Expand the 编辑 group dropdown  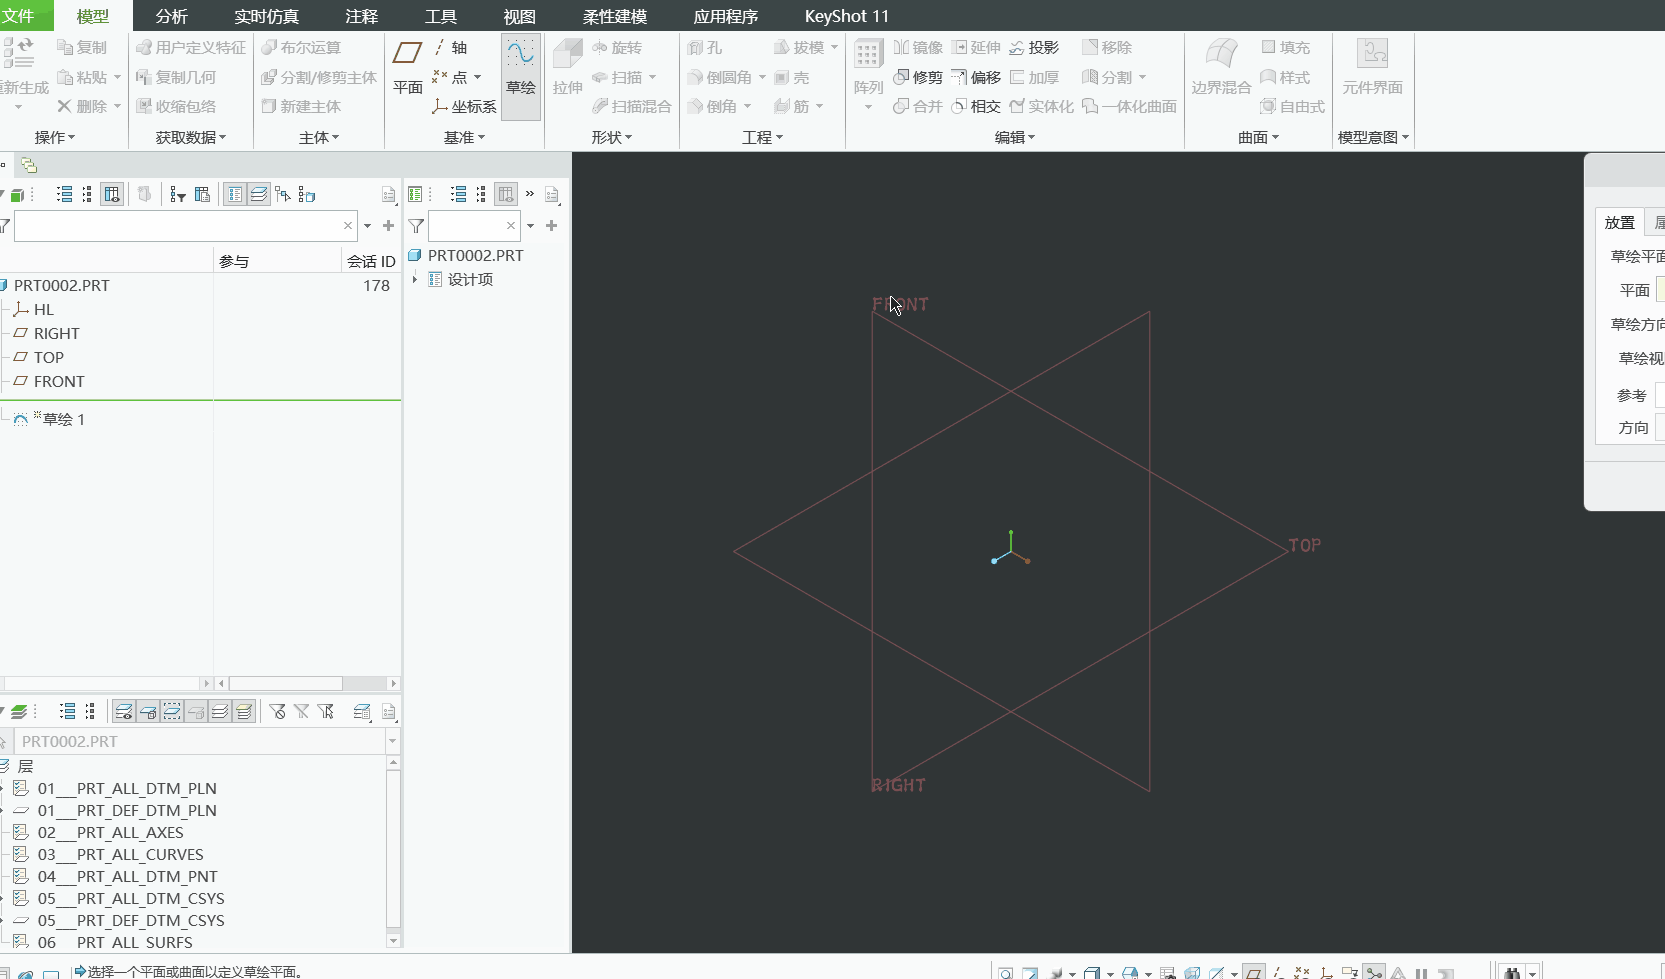click(x=1015, y=137)
